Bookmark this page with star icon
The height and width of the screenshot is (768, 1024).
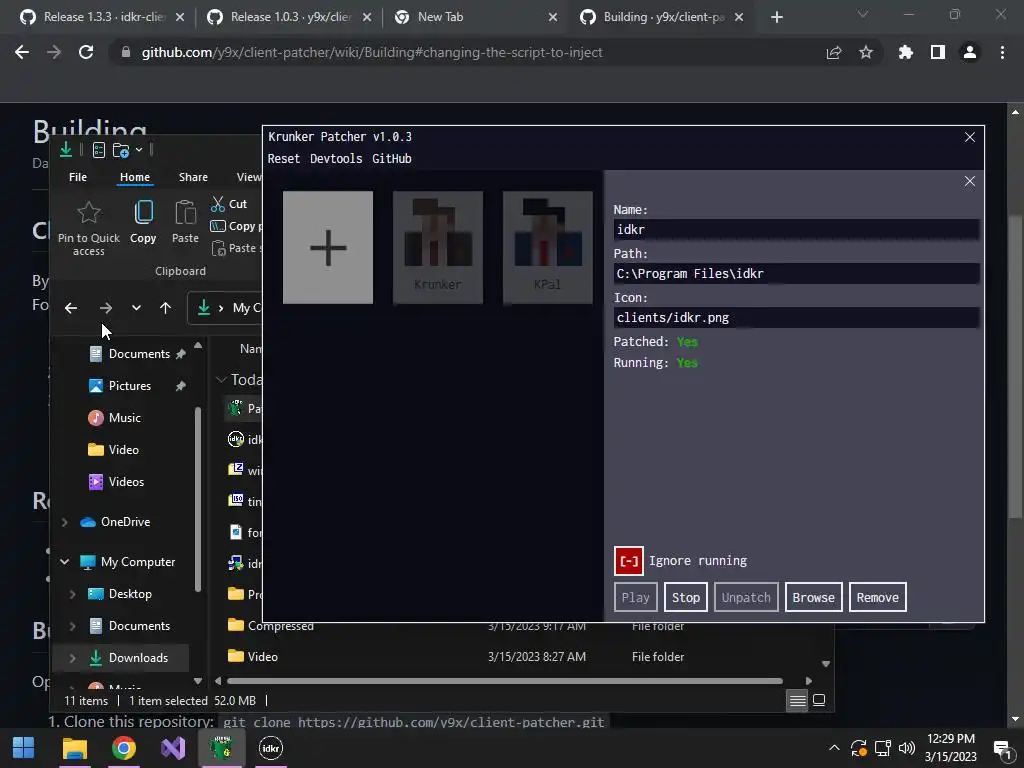[865, 52]
